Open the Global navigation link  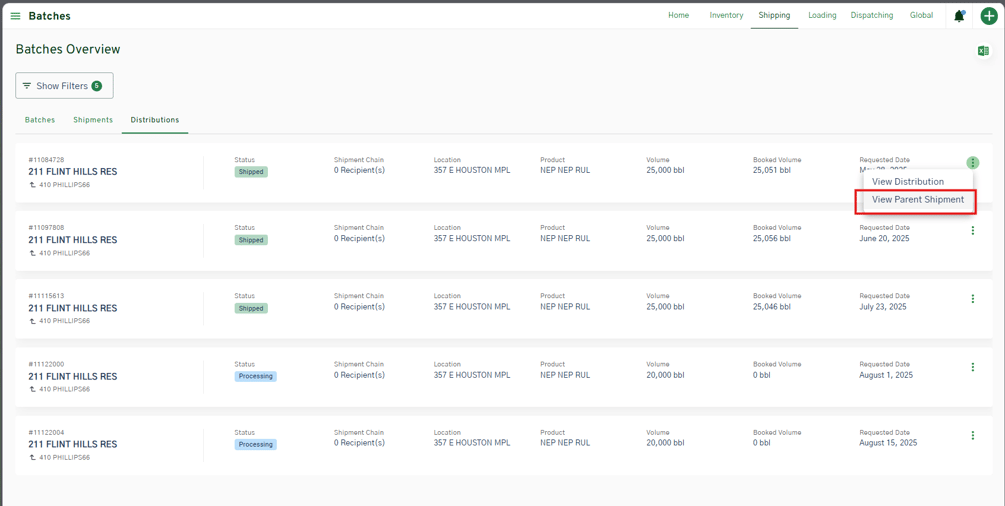tap(921, 16)
